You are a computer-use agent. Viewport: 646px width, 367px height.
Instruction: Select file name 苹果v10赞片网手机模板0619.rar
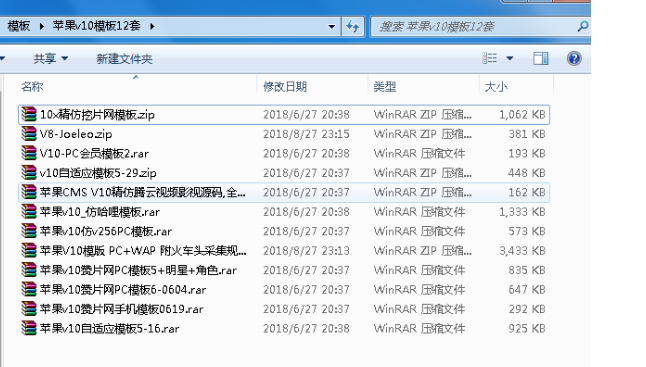[x=122, y=309]
